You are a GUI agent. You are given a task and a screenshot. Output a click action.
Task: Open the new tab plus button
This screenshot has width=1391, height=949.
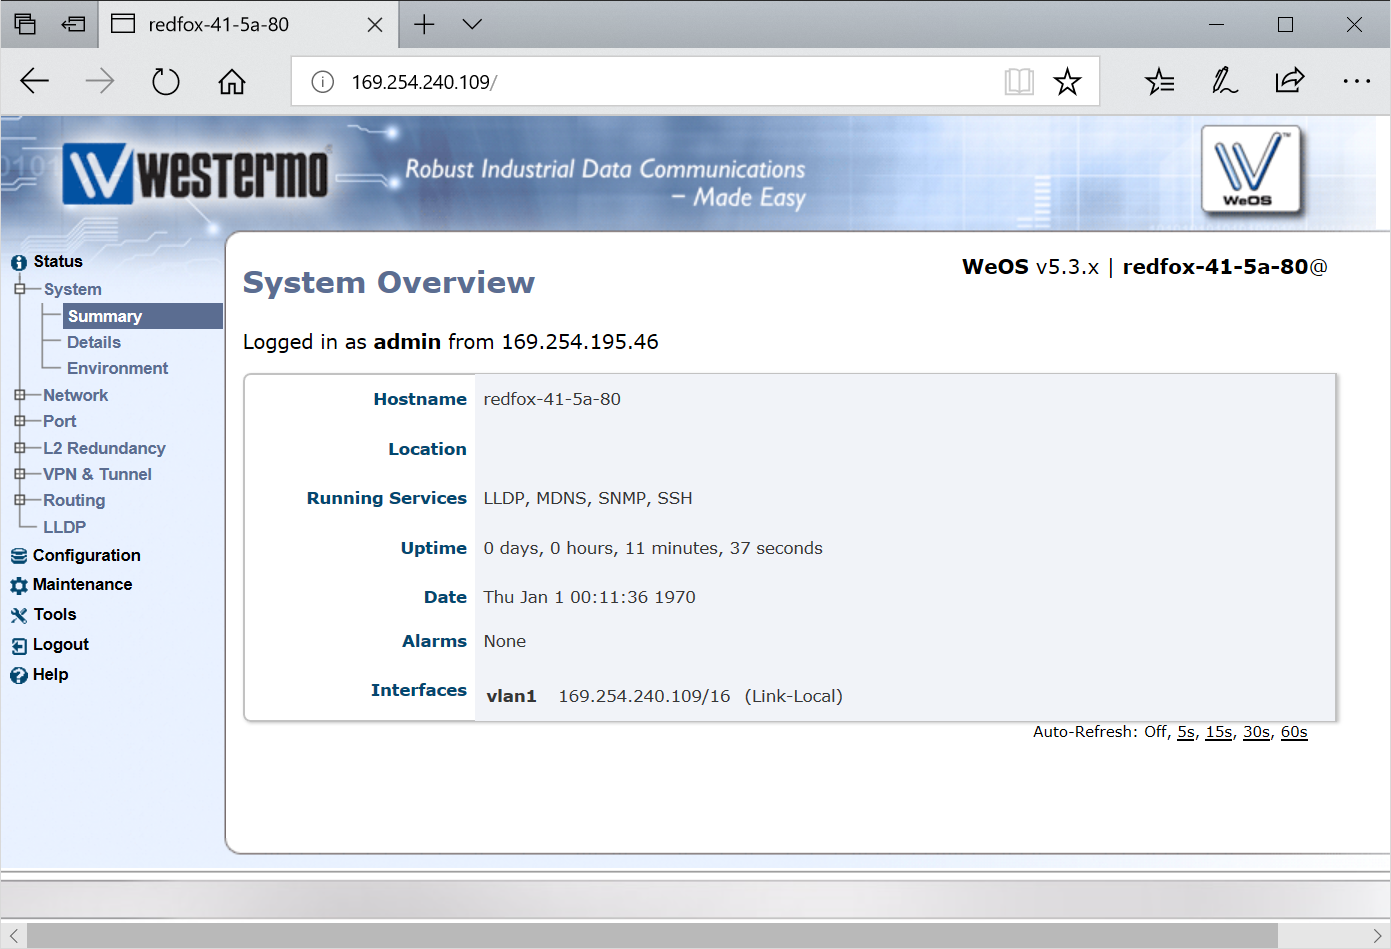pos(424,24)
